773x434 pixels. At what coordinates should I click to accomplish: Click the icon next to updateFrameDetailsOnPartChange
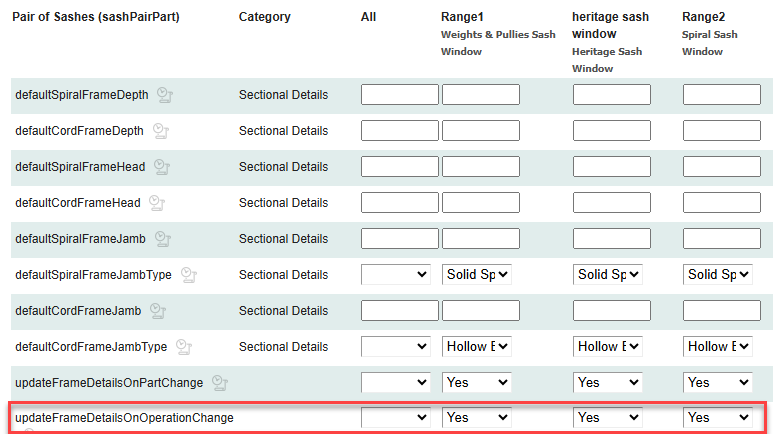click(x=221, y=383)
